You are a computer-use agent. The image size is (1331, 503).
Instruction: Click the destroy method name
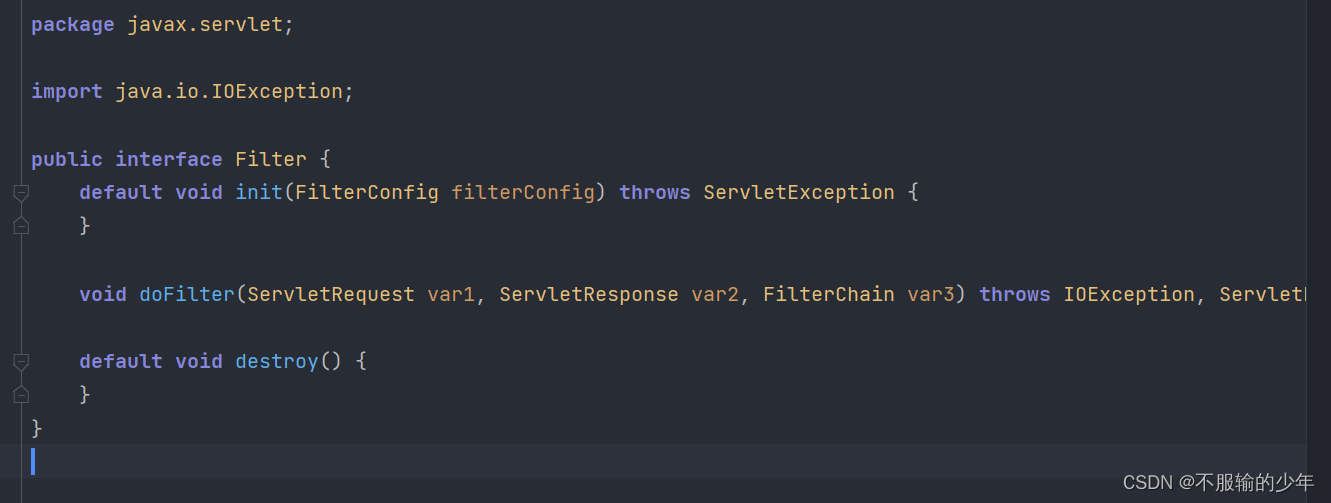tap(277, 361)
